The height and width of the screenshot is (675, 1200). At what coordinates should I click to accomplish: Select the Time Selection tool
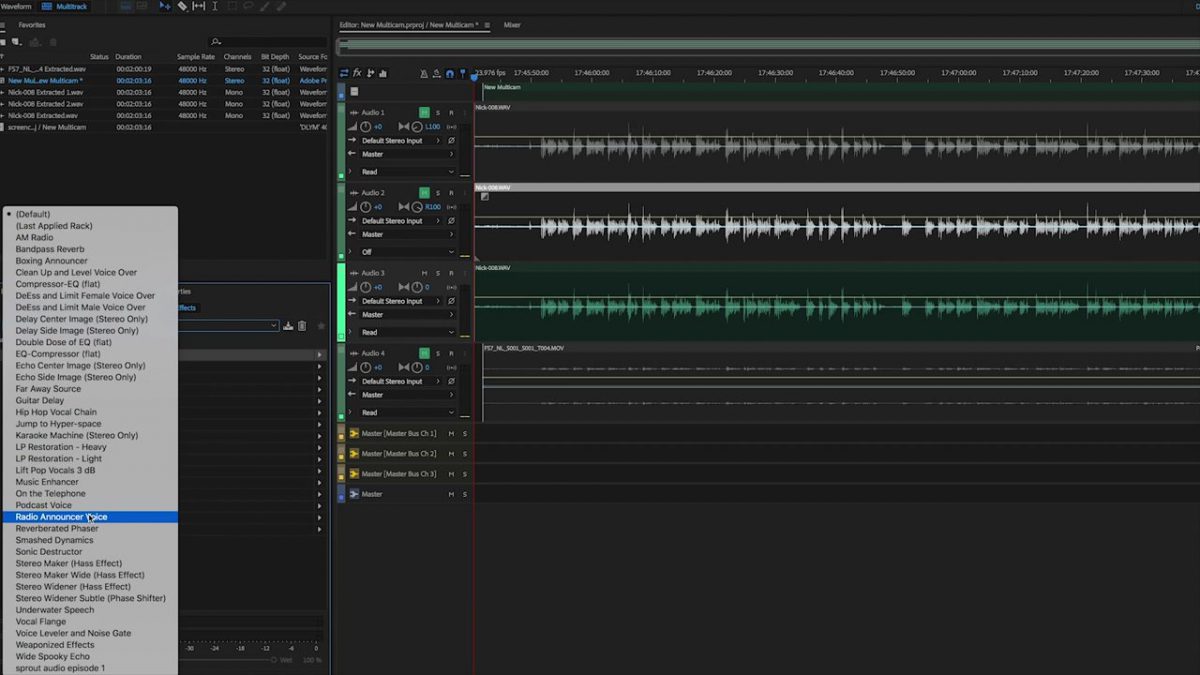[215, 6]
